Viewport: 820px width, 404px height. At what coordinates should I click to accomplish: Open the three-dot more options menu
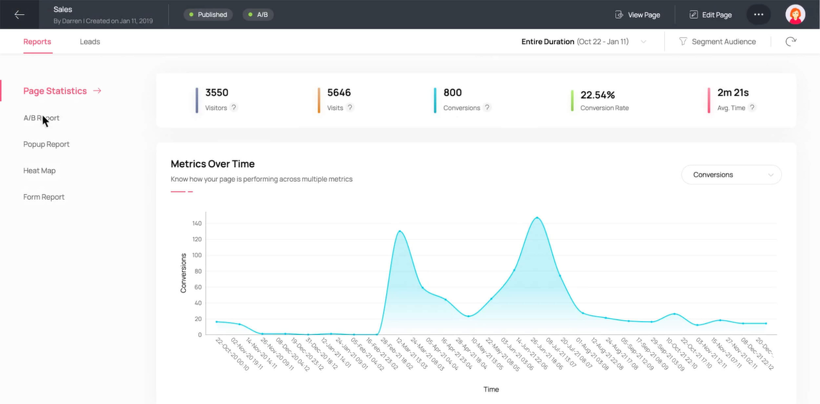point(759,15)
